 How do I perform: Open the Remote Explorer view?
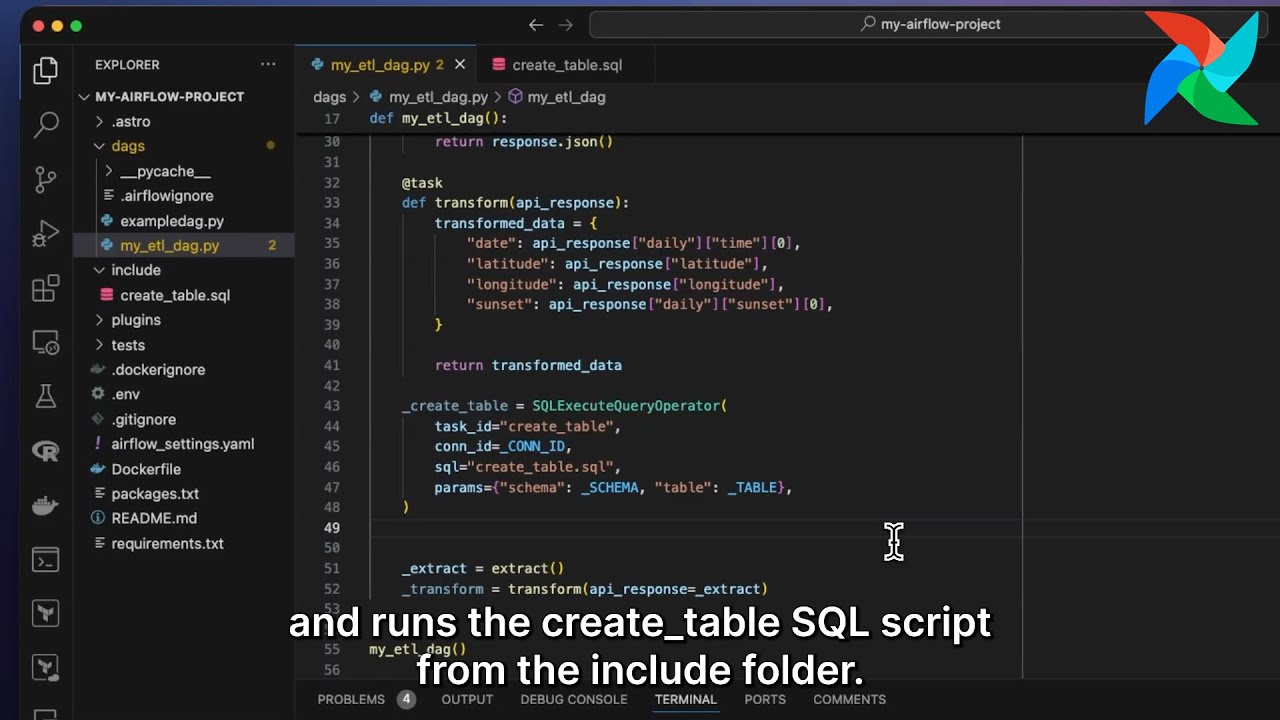tap(45, 343)
